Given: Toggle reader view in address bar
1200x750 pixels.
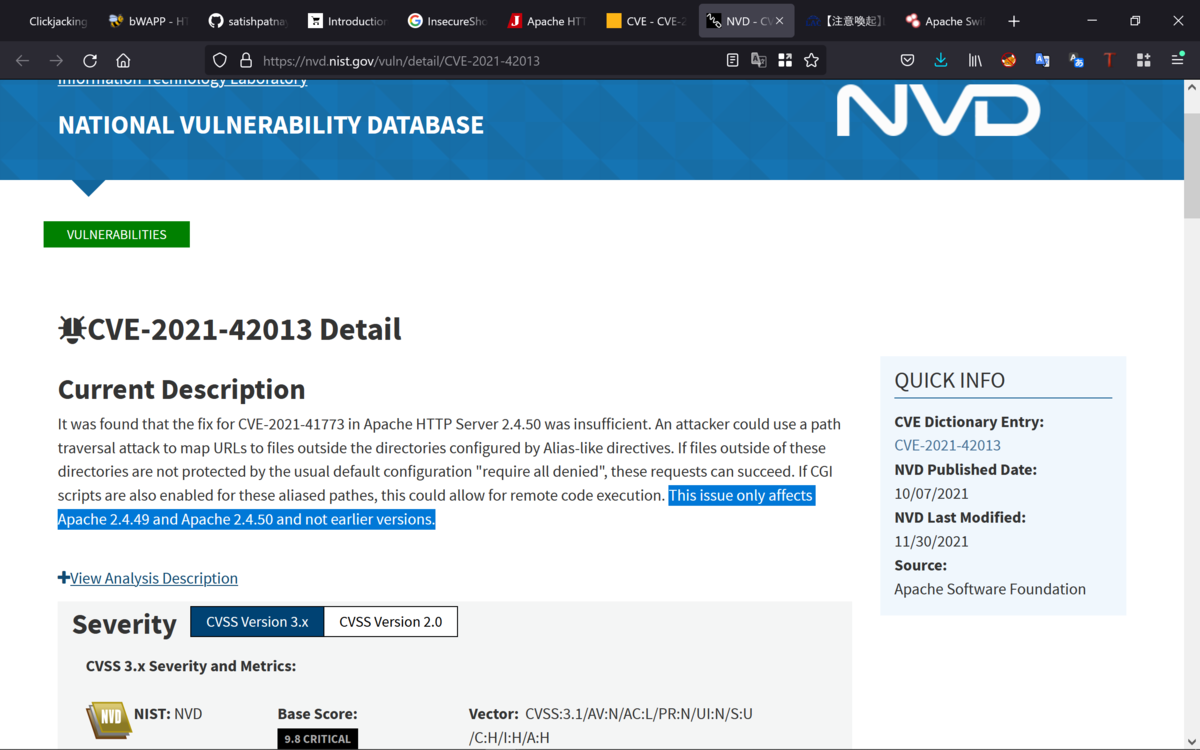Looking at the screenshot, I should (732, 61).
